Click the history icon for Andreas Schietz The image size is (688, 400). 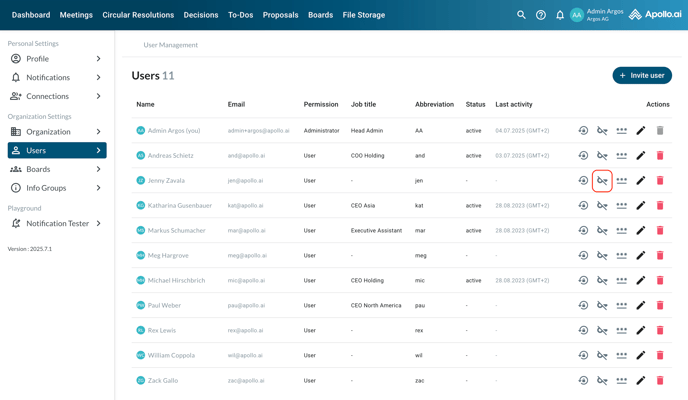[x=583, y=156]
